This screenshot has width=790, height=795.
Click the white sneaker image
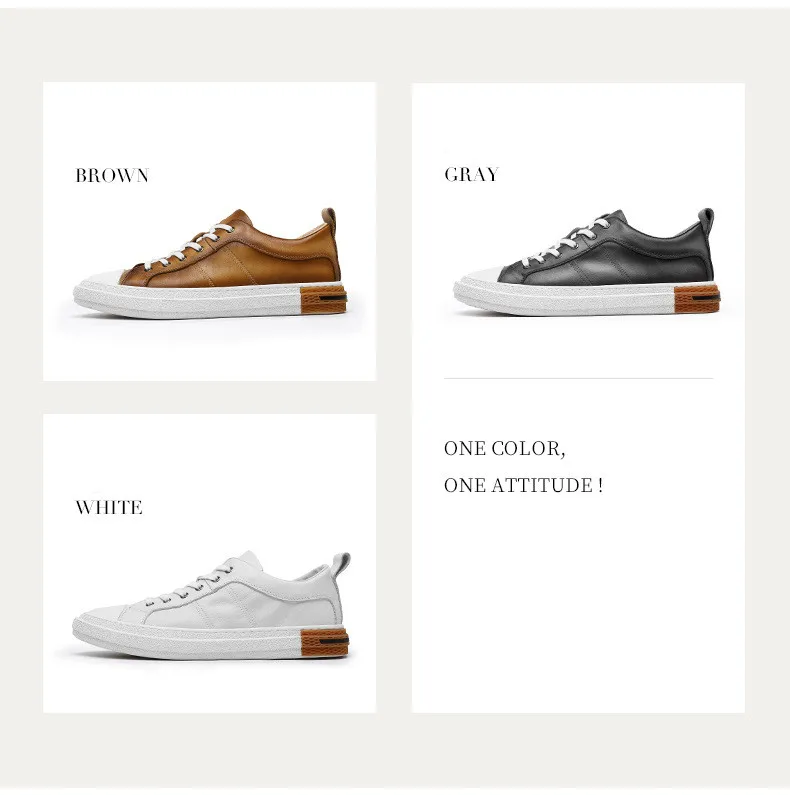[x=211, y=606]
